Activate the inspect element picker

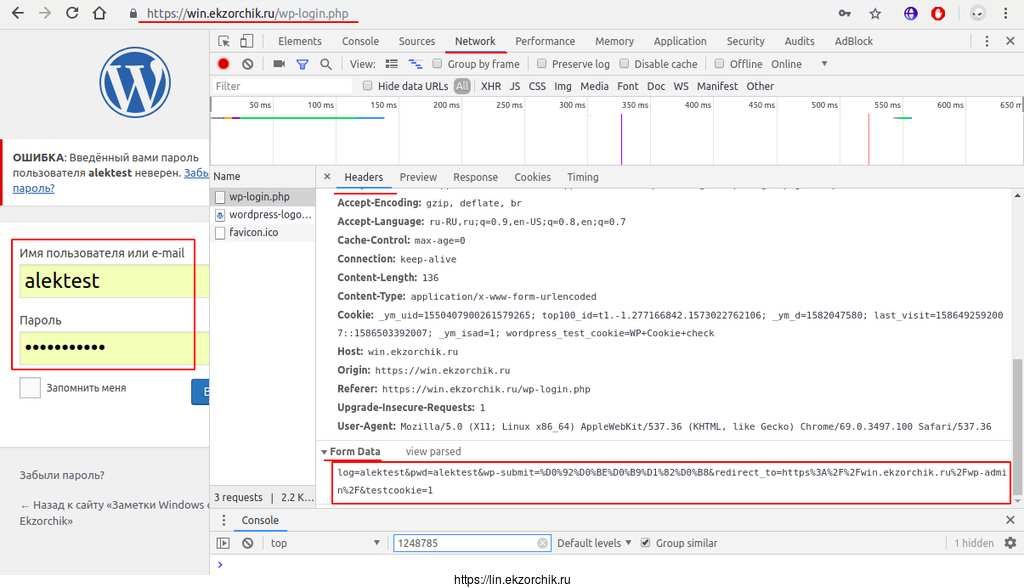[224, 41]
